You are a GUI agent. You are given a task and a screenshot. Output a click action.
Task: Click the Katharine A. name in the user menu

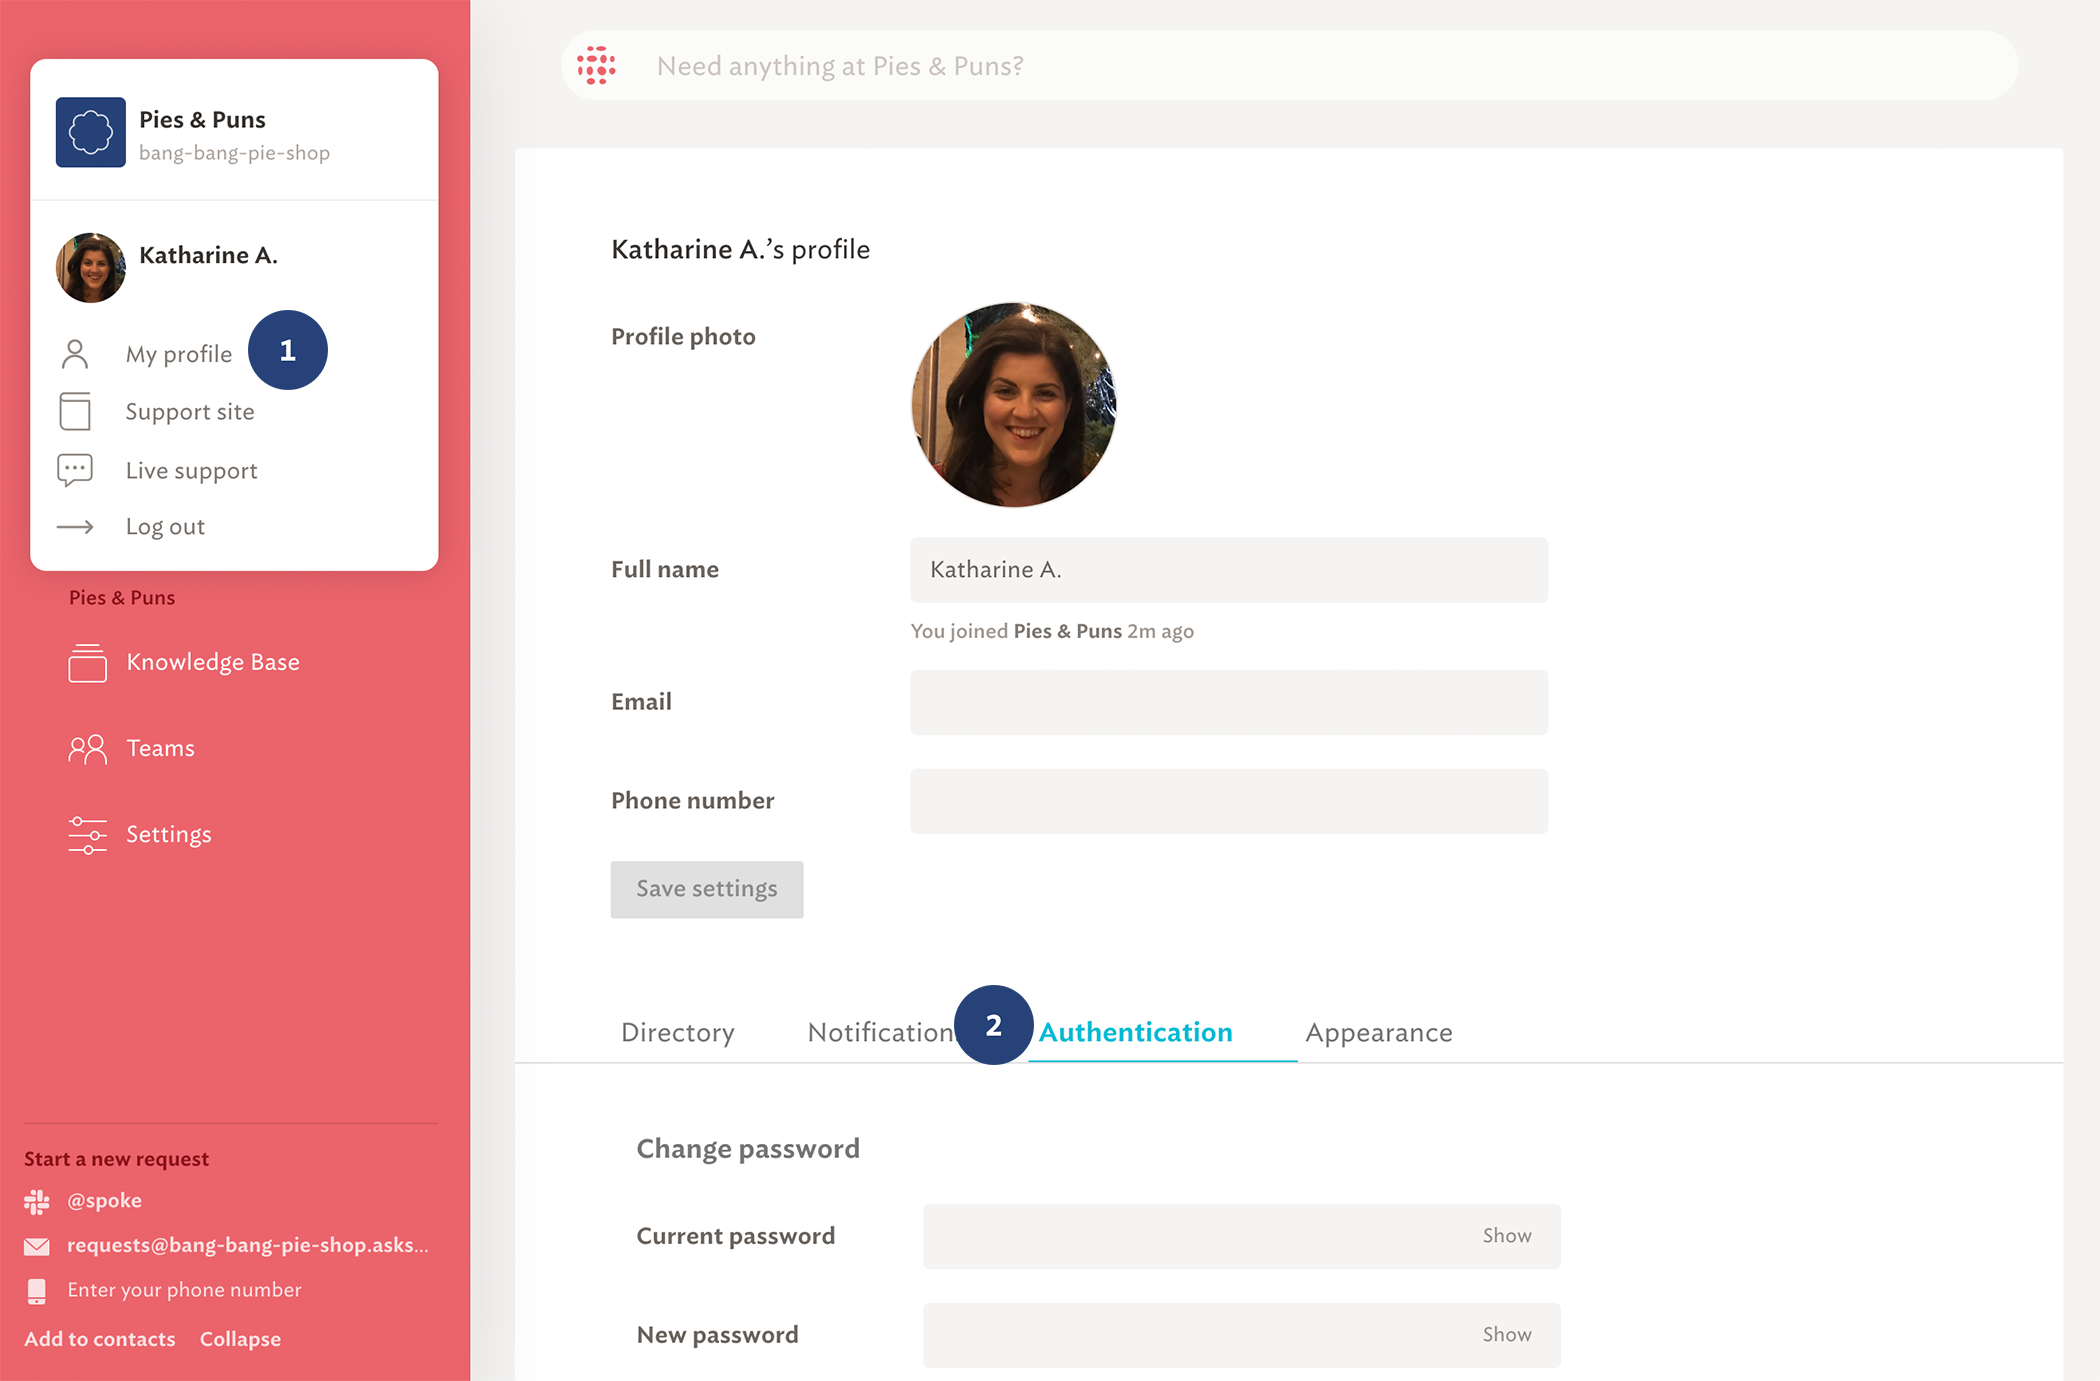208,255
